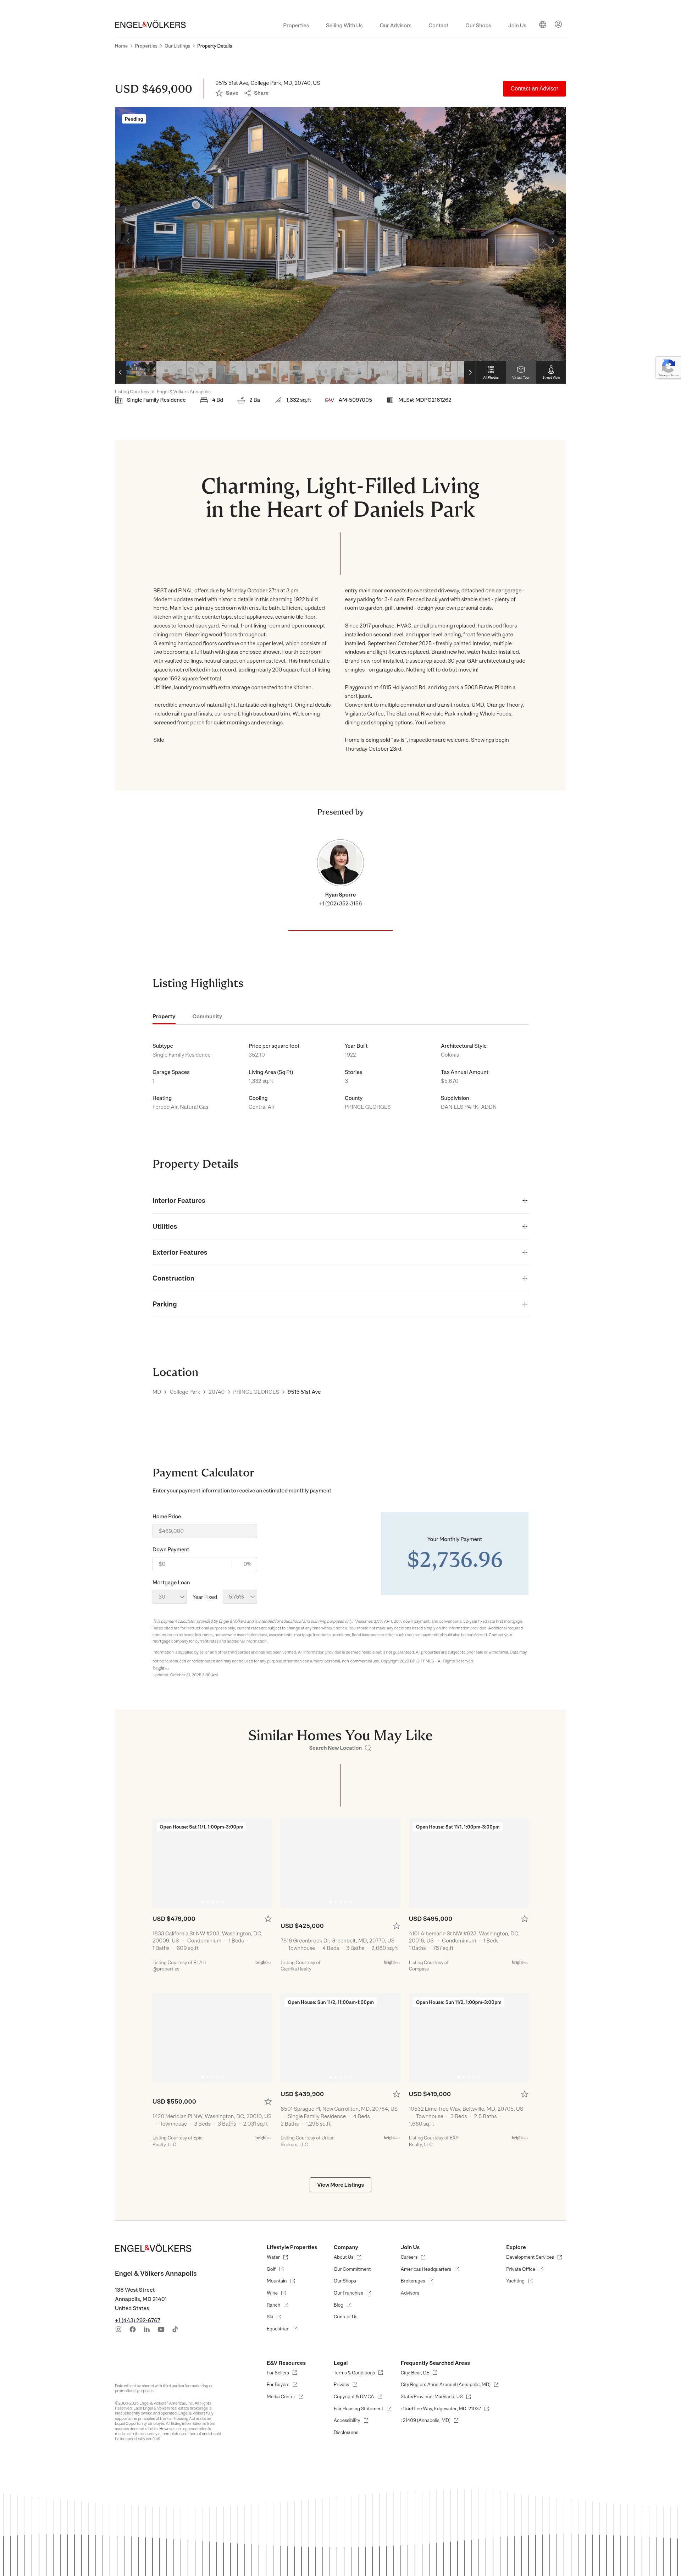Follow the Our Listings breadcrumb link
Viewport: 681px width, 2576px height.
(177, 46)
